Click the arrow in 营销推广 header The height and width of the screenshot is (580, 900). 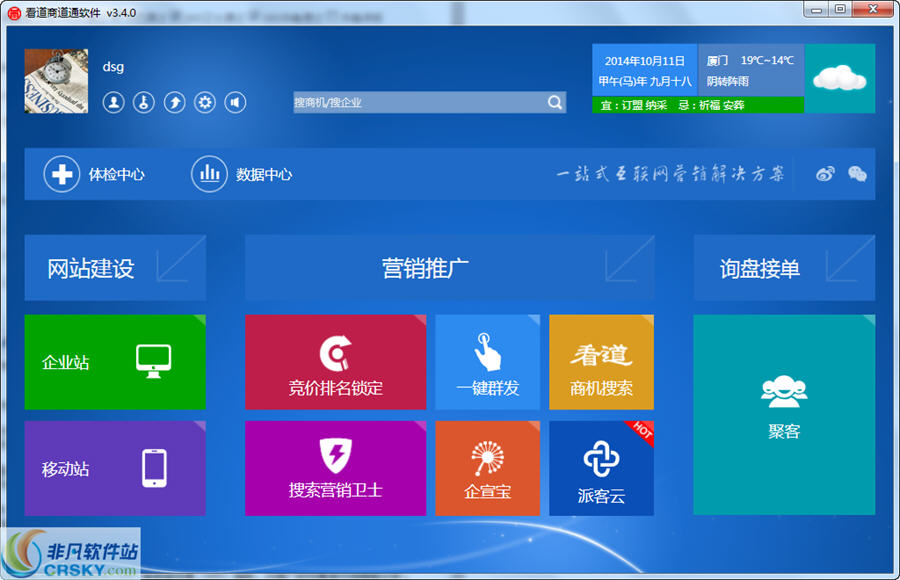[629, 260]
